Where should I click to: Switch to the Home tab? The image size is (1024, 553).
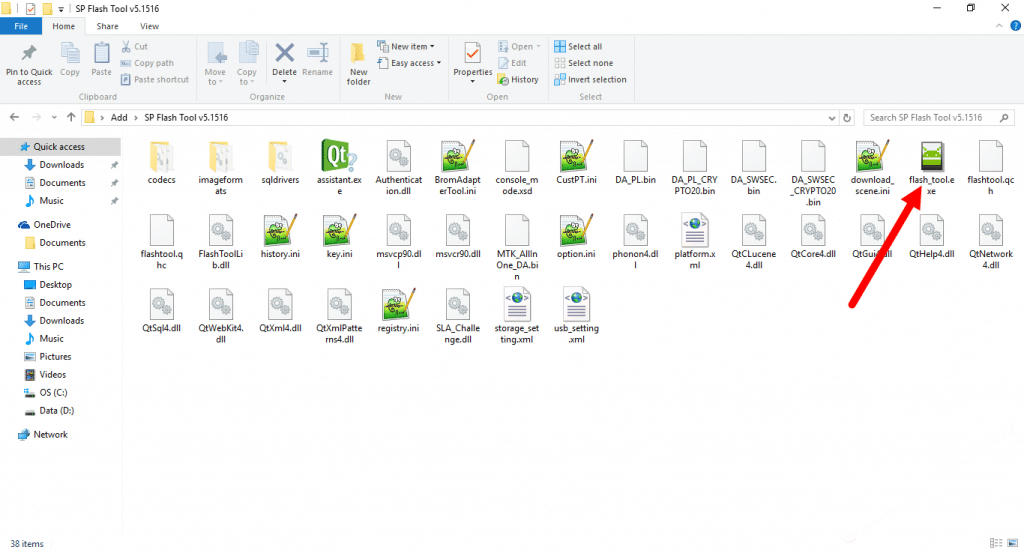pyautogui.click(x=63, y=26)
